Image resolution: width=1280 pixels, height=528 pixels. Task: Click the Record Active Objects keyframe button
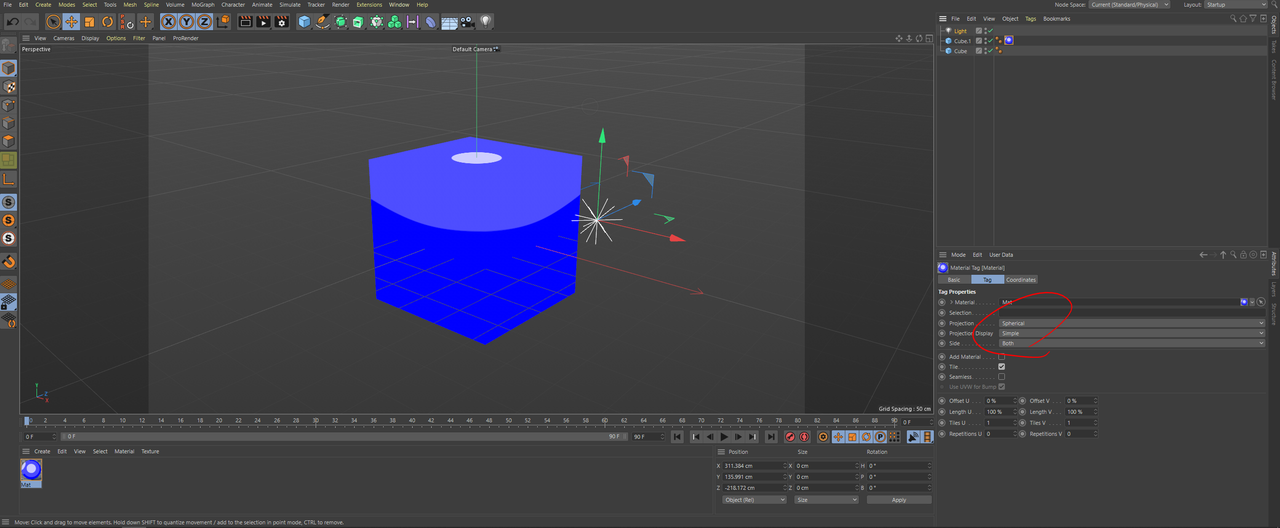coord(790,437)
